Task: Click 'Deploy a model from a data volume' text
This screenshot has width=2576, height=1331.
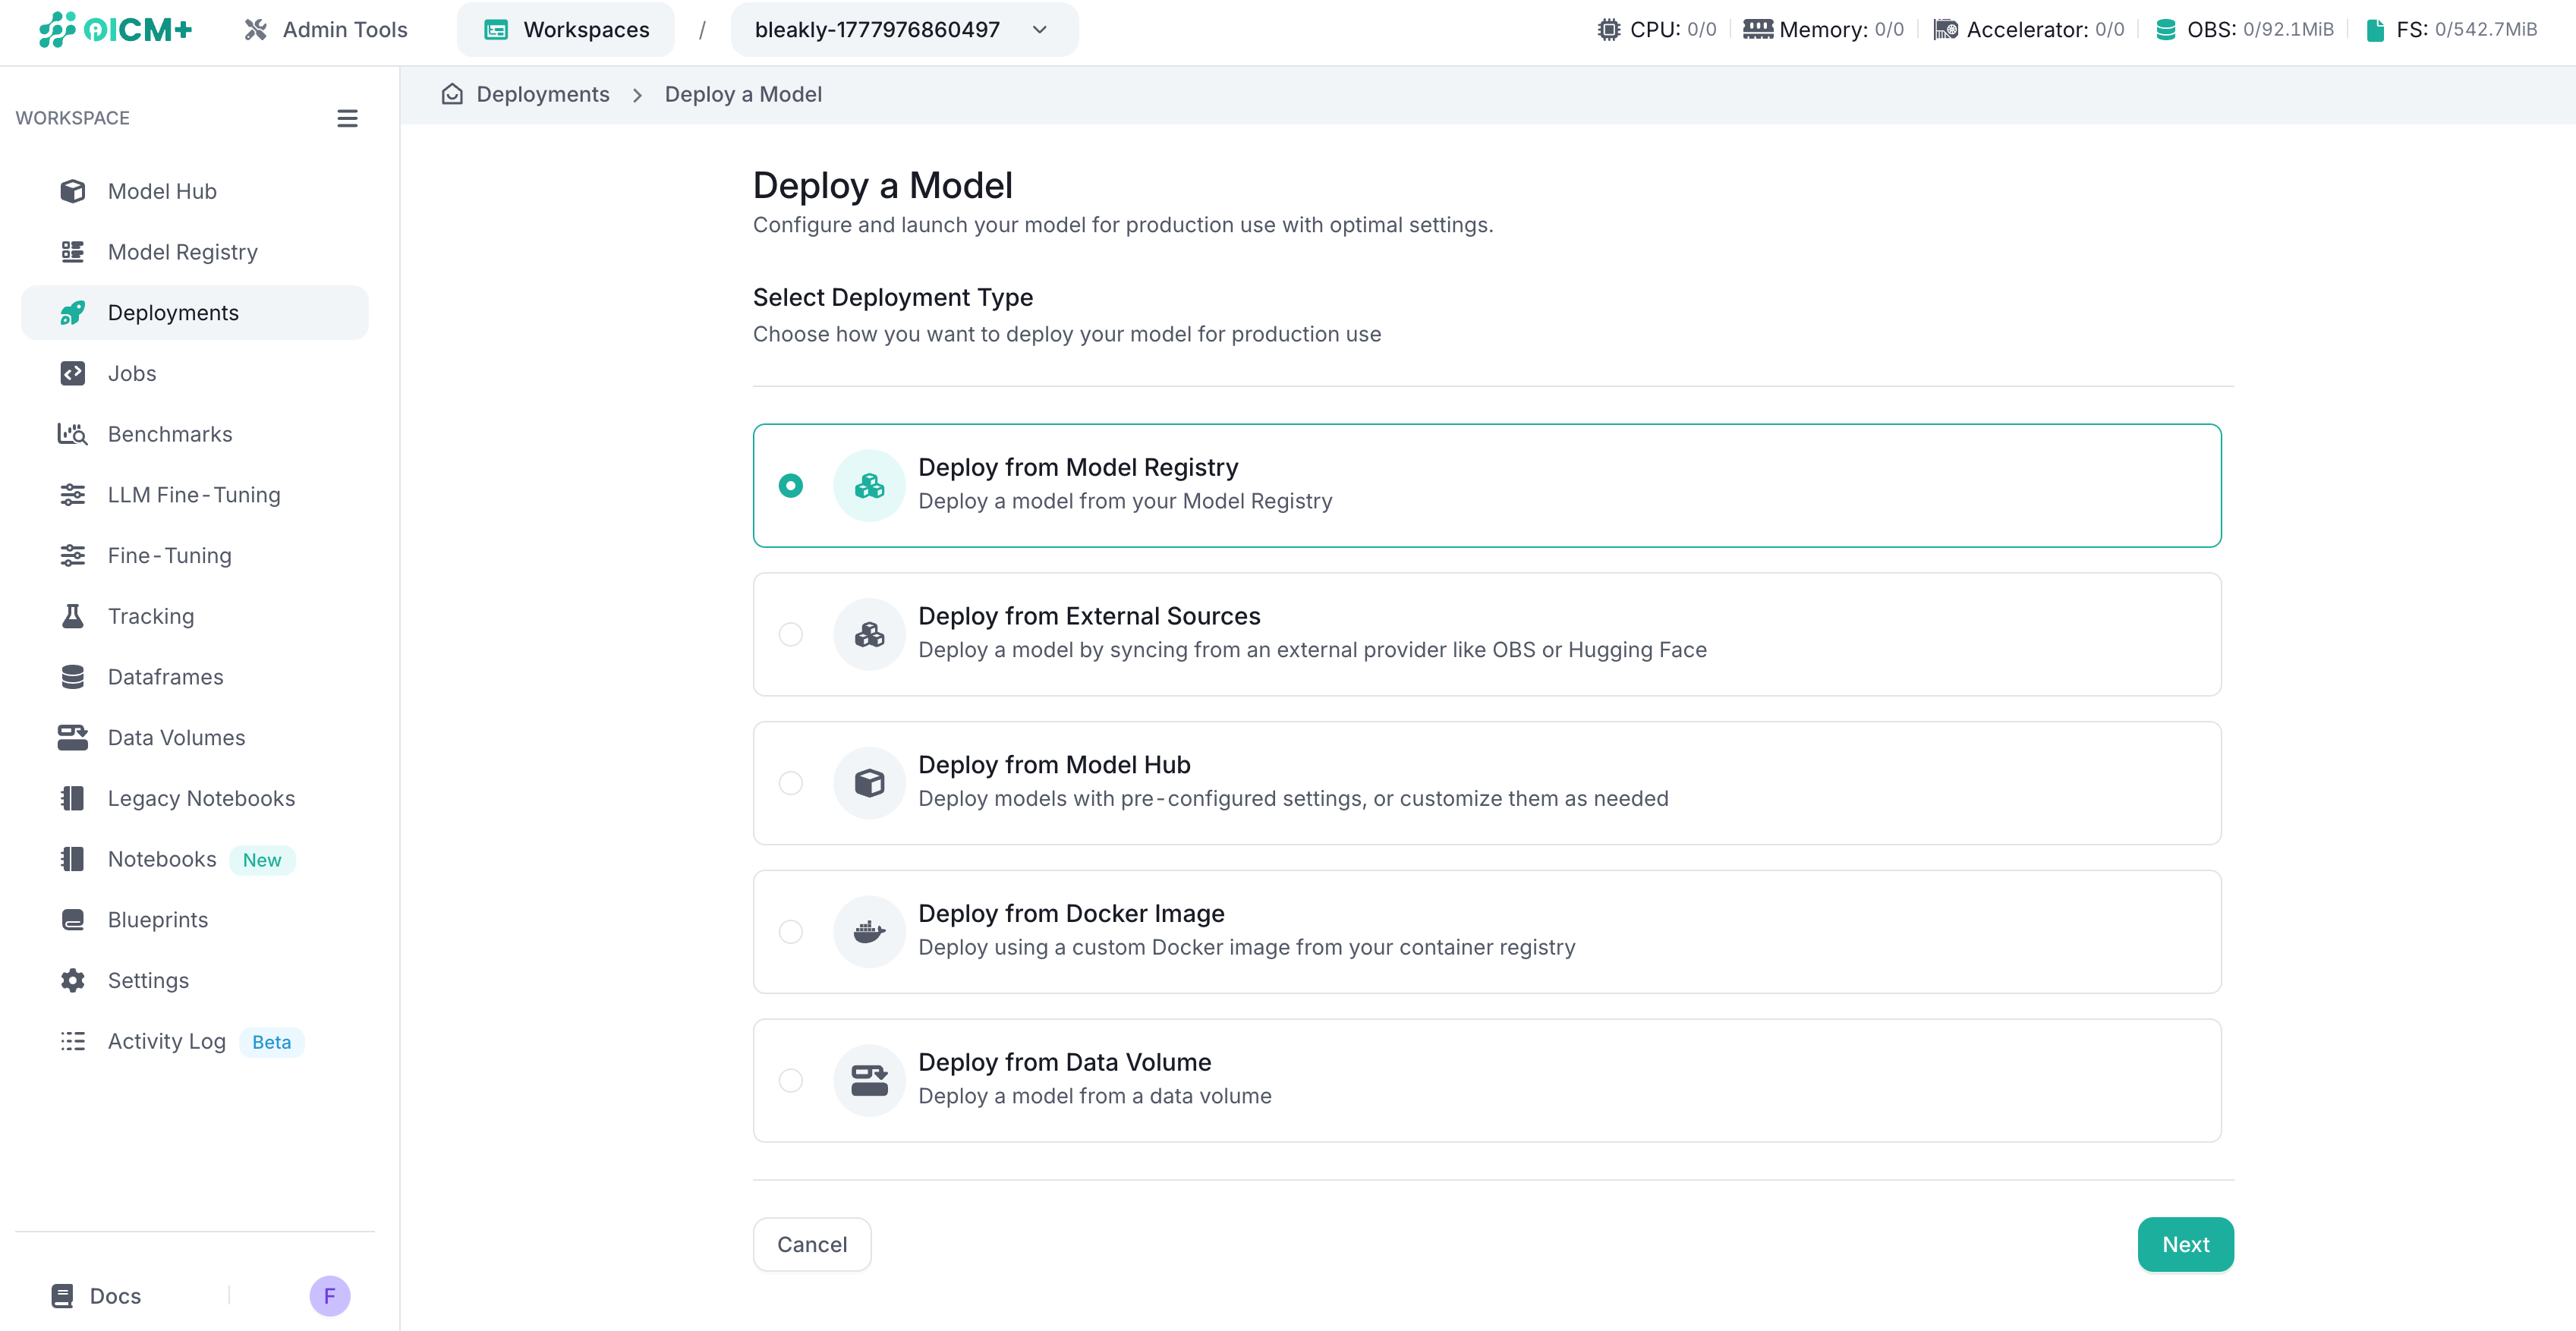Action: 1095,1096
